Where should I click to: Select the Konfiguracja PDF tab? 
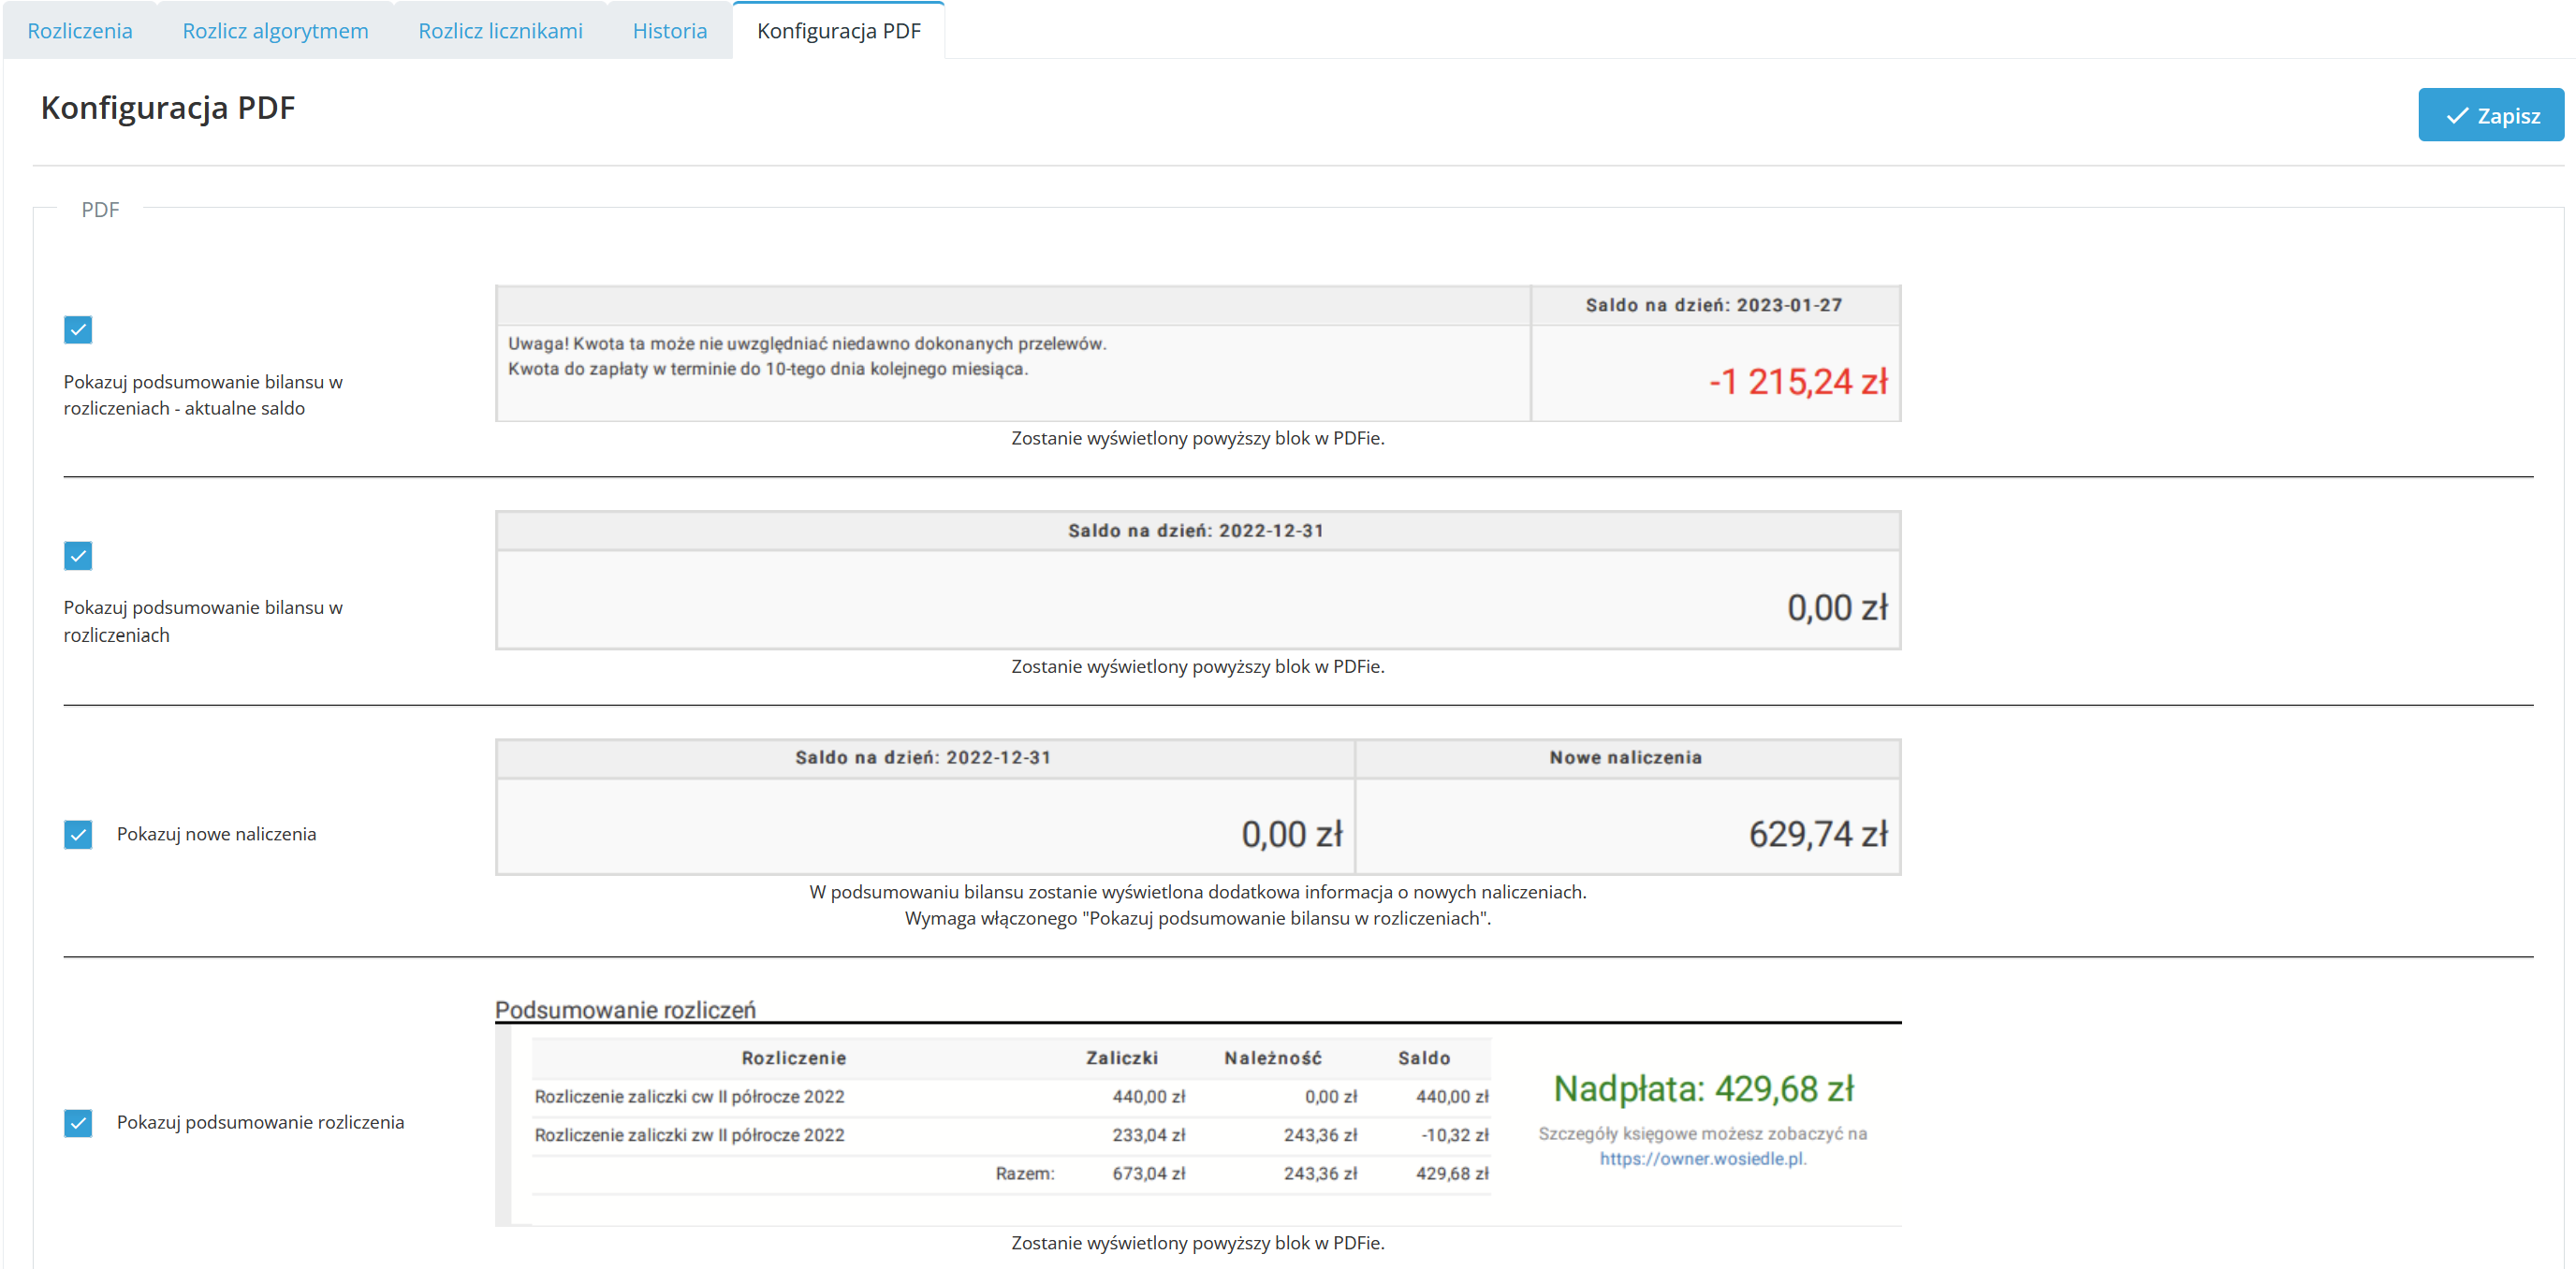(838, 31)
